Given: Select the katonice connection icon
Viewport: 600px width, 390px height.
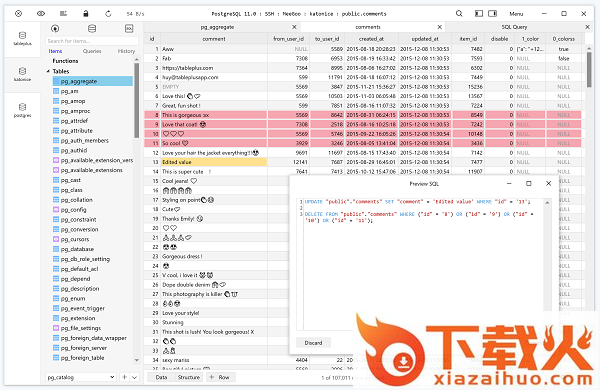Looking at the screenshot, I should point(22,74).
